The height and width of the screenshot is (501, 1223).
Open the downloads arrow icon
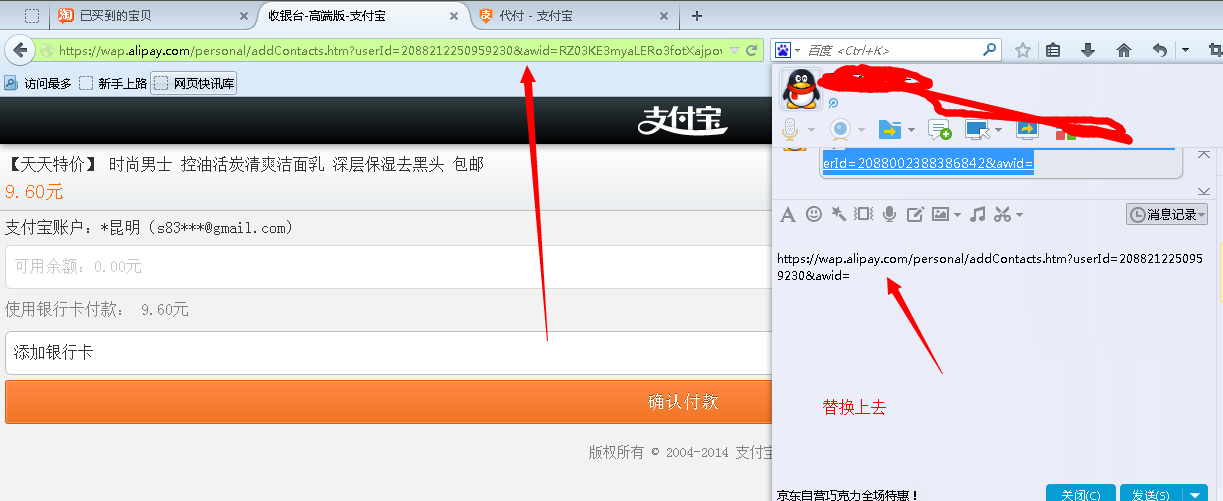point(1088,50)
